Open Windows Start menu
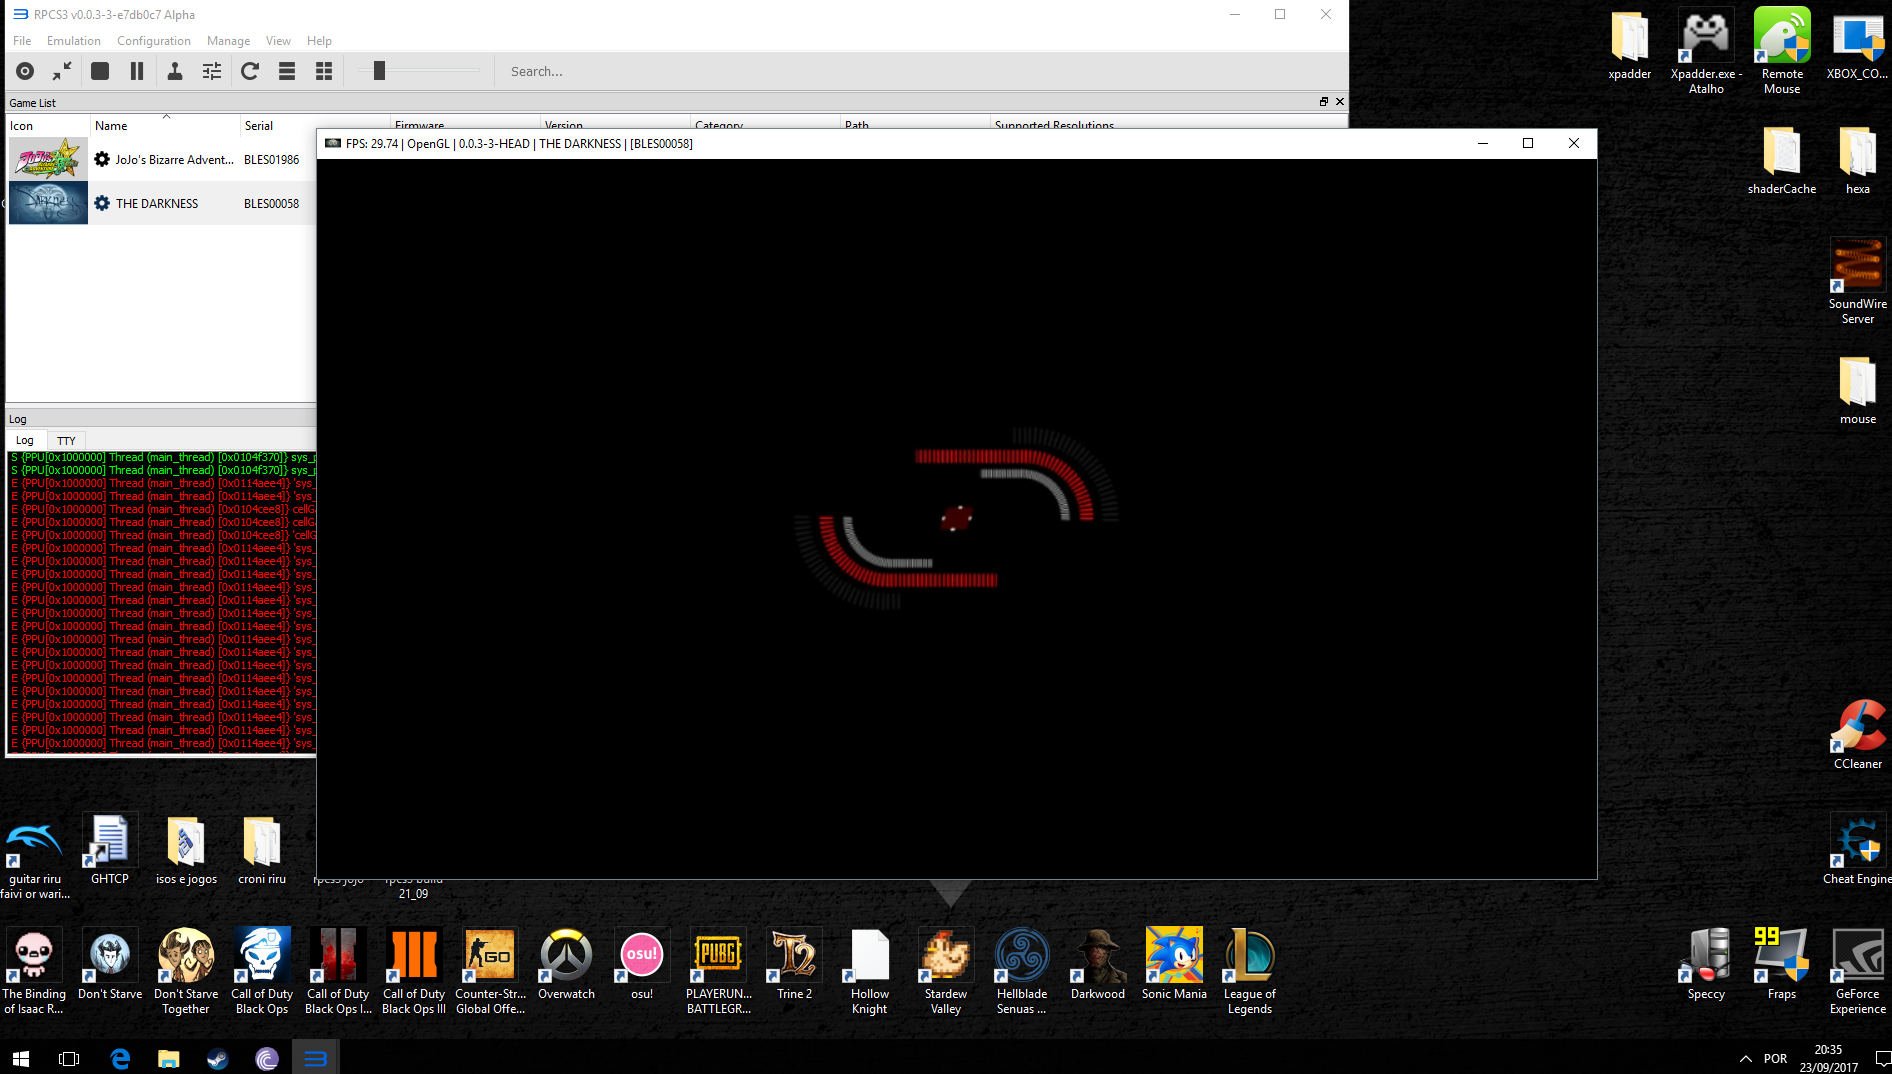Image resolution: width=1892 pixels, height=1074 pixels. (x=21, y=1058)
